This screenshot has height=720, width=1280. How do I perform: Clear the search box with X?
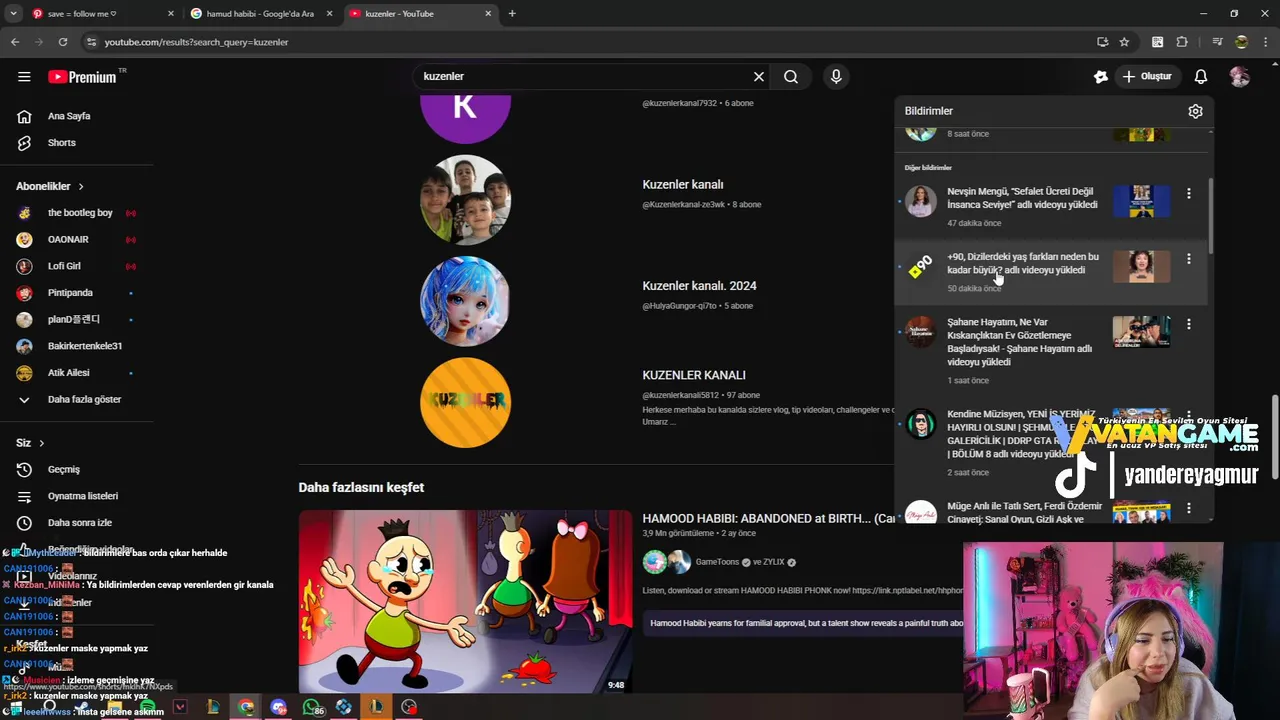tap(759, 76)
